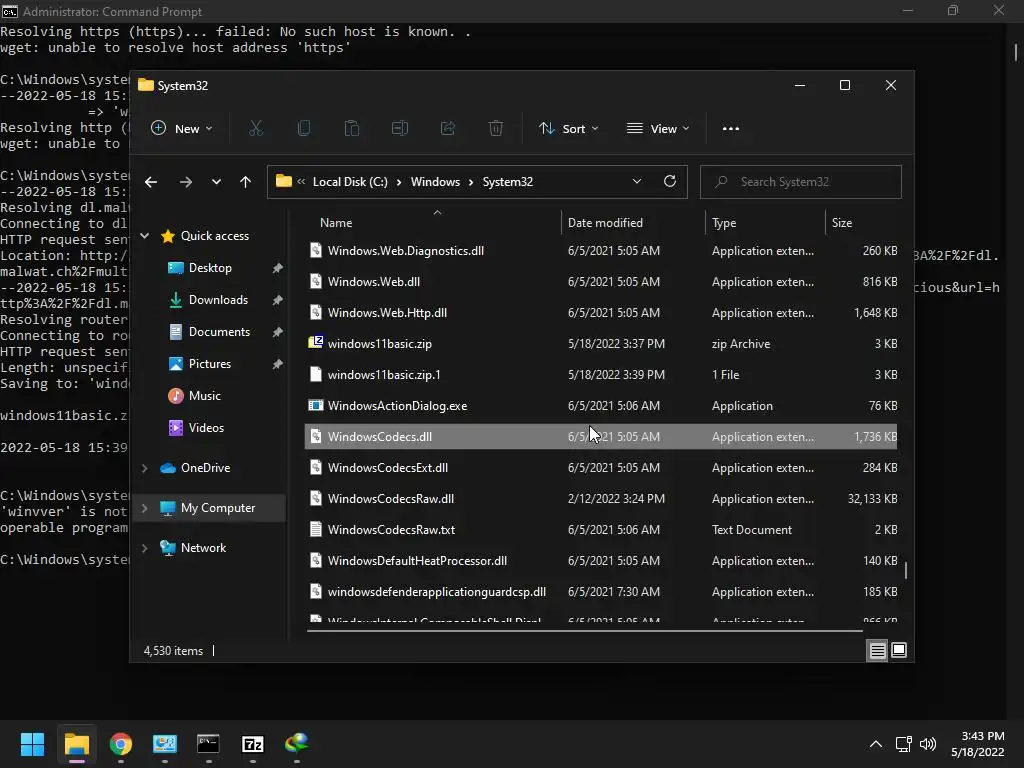Select the file Windows.Web.dll
The image size is (1024, 768).
[601, 281]
